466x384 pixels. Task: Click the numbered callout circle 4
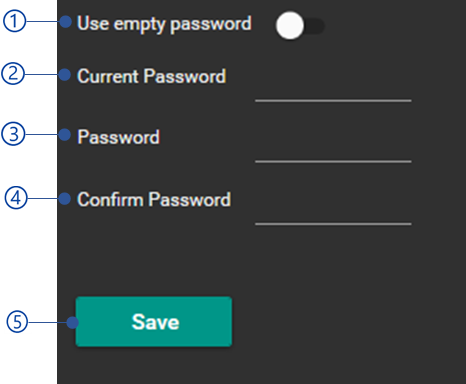click(16, 198)
